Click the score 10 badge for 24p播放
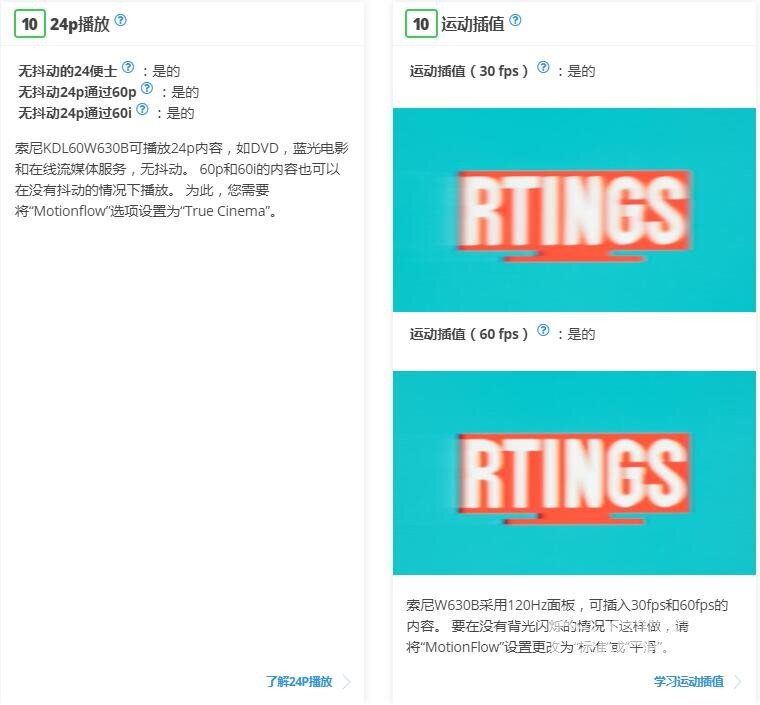 (x=30, y=24)
